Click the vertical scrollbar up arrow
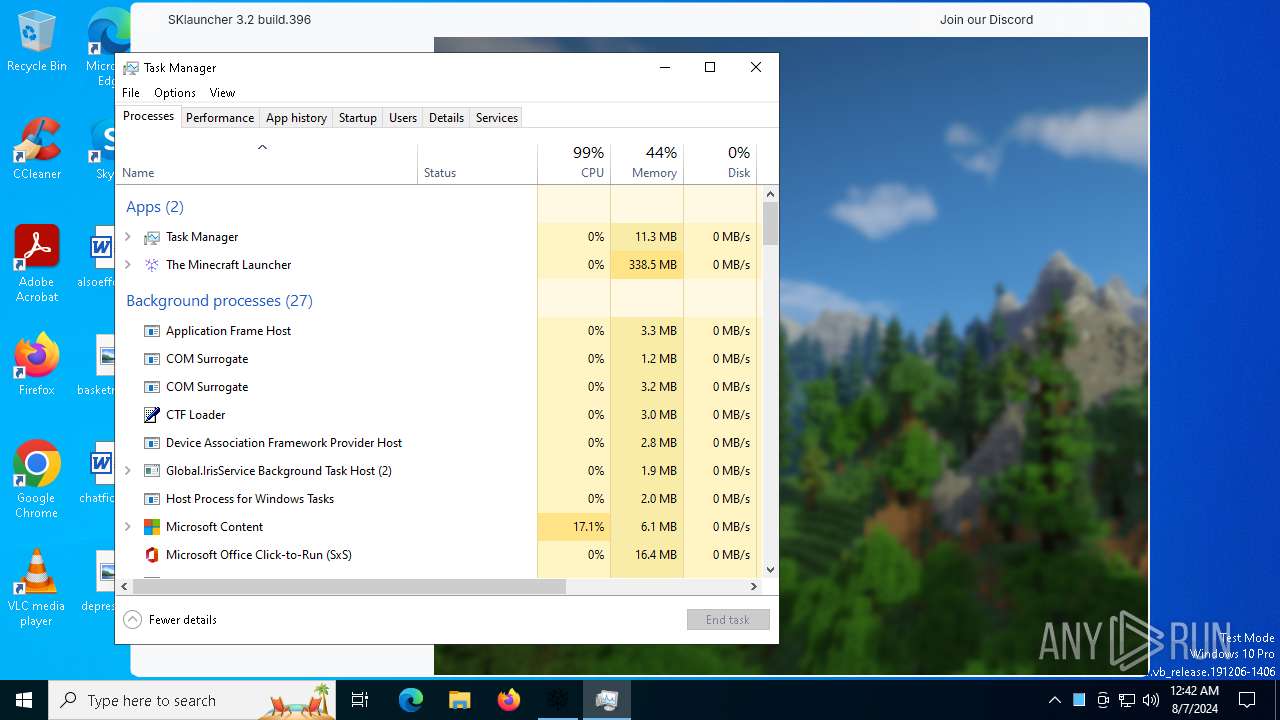The height and width of the screenshot is (720, 1280). point(770,192)
